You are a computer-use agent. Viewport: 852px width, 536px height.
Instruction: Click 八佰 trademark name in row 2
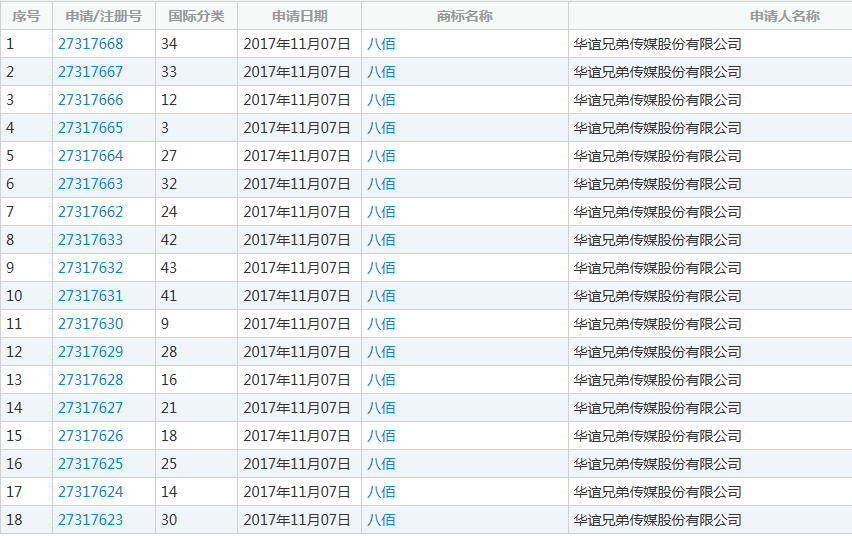(x=381, y=72)
